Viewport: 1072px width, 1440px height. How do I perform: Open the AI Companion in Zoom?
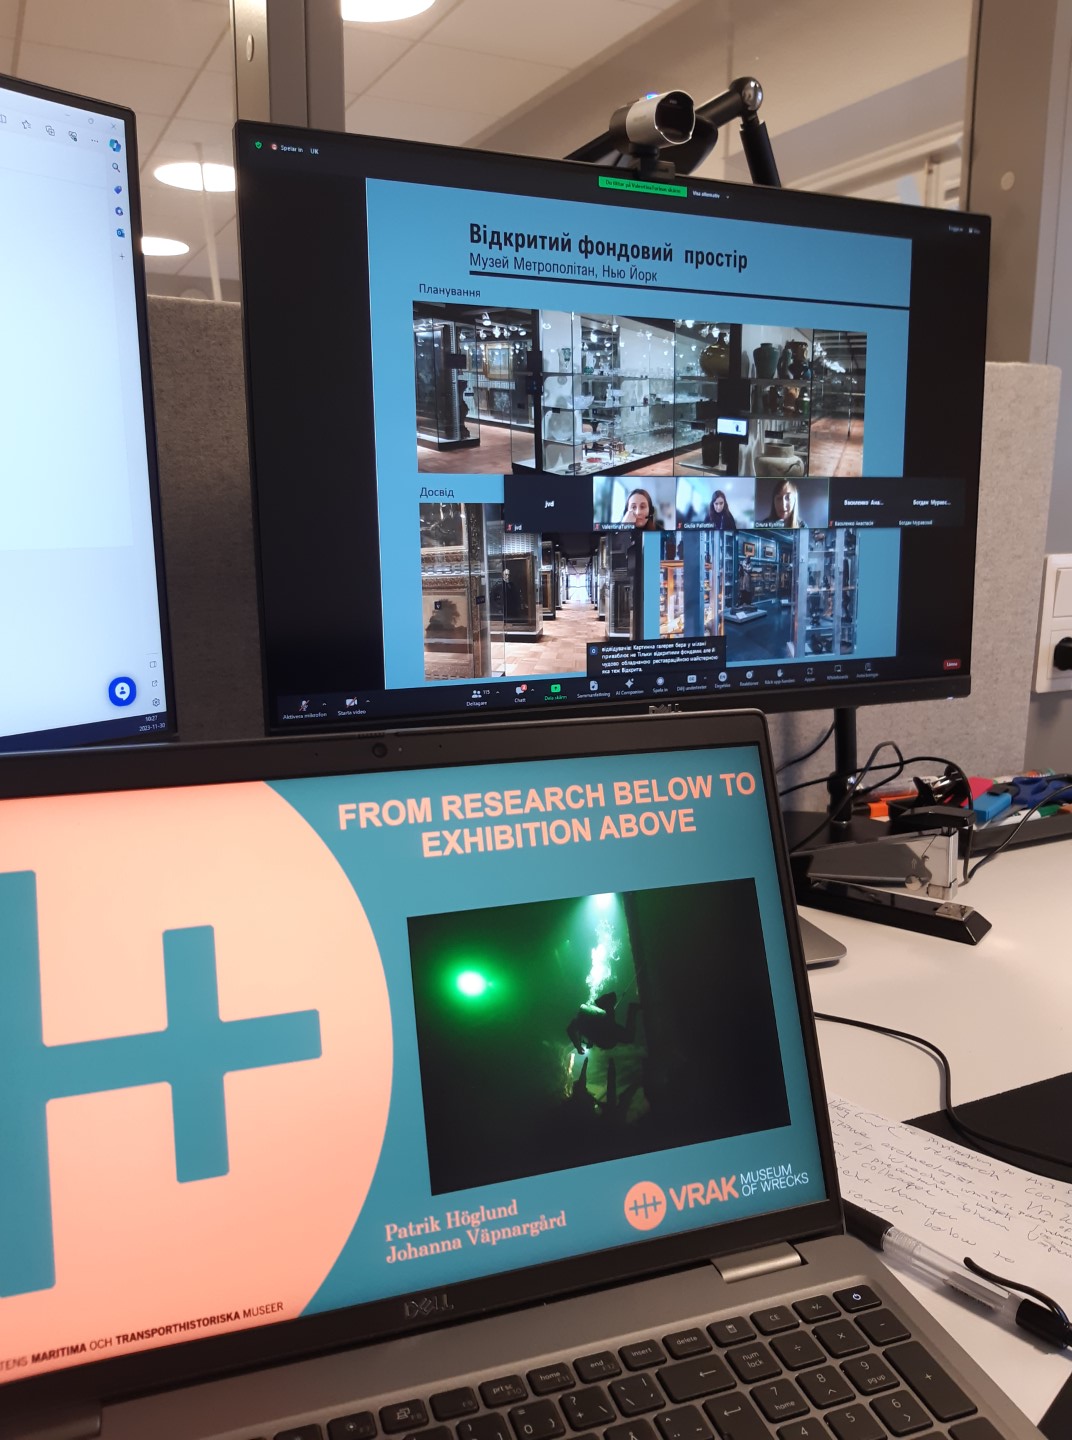[629, 685]
